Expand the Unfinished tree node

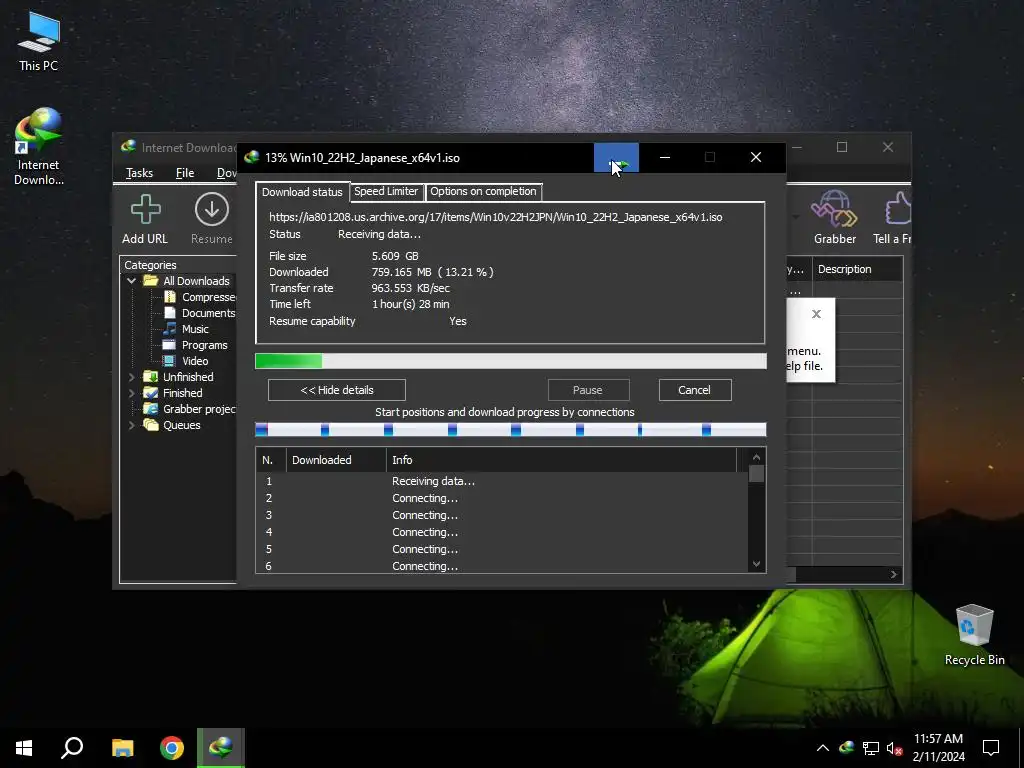[x=131, y=377]
